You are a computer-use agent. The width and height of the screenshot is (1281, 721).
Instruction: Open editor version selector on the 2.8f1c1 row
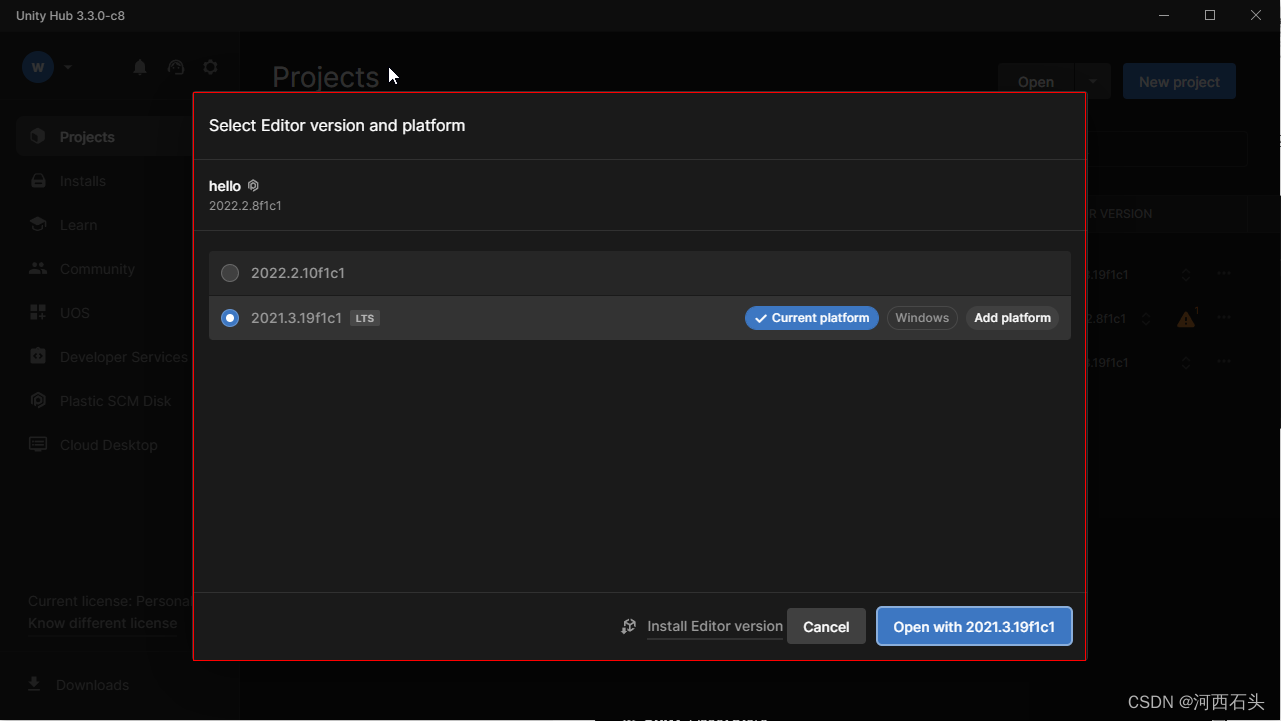pyautogui.click(x=1146, y=319)
